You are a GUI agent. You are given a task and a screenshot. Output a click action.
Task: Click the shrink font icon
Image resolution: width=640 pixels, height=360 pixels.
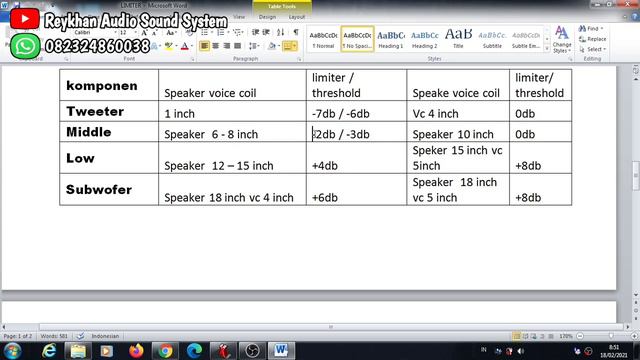155,33
